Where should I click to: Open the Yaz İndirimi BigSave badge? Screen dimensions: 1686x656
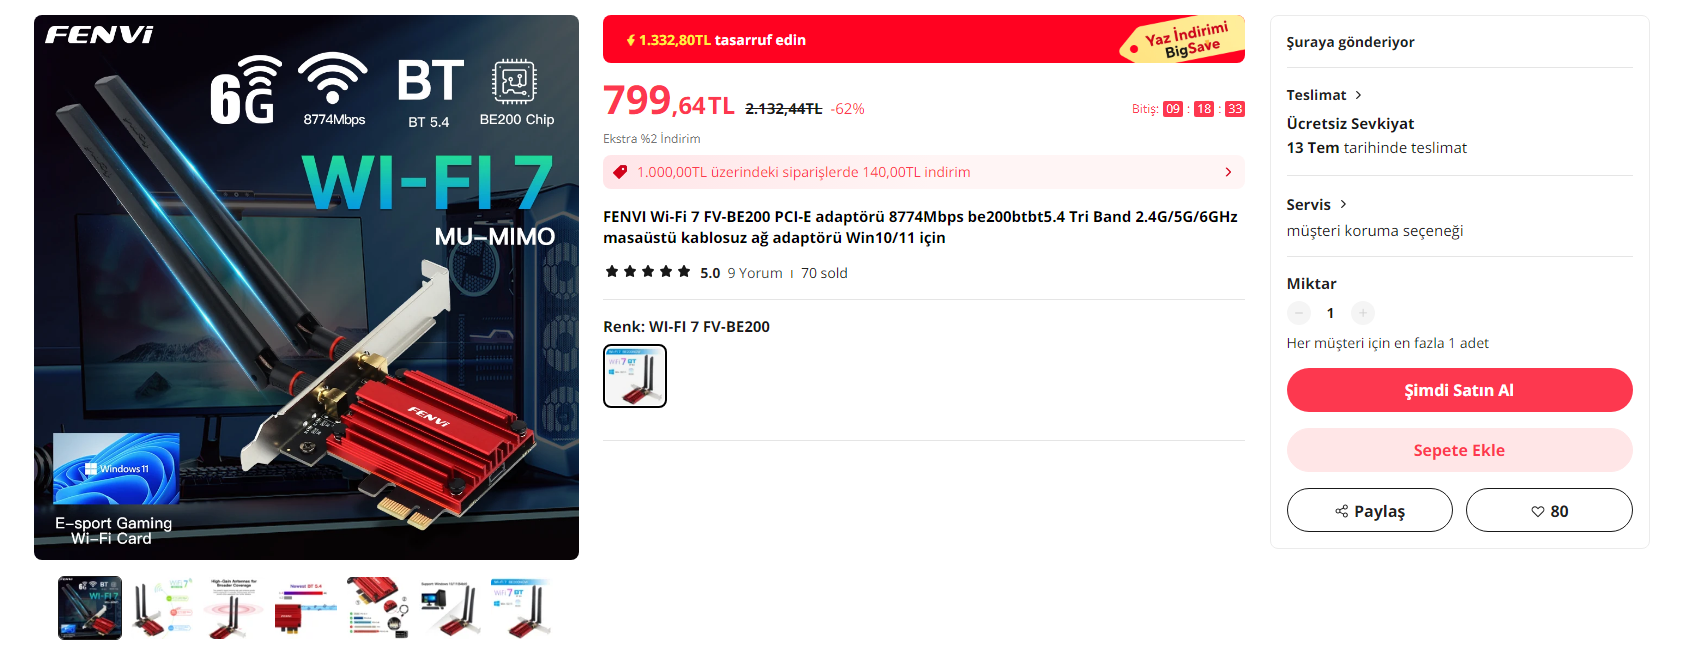tap(1185, 40)
